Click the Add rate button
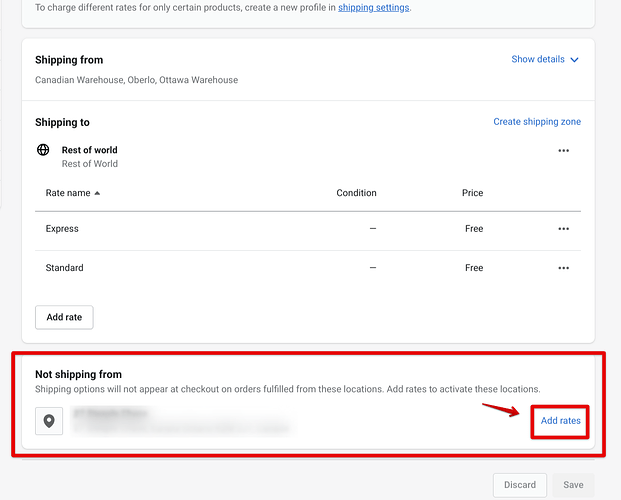621x500 pixels. pyautogui.click(x=64, y=317)
